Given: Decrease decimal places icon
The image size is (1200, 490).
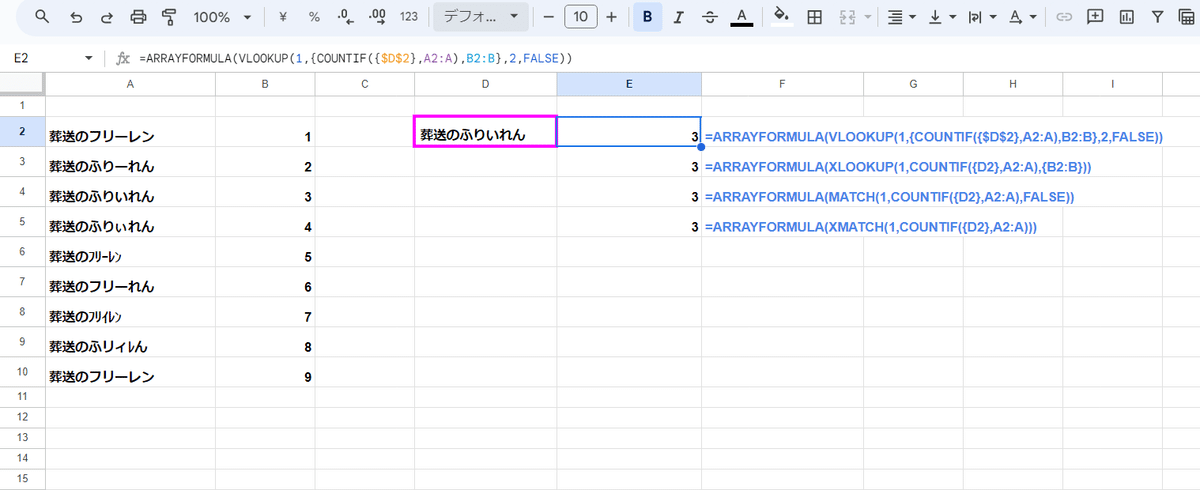Looking at the screenshot, I should pos(346,17).
